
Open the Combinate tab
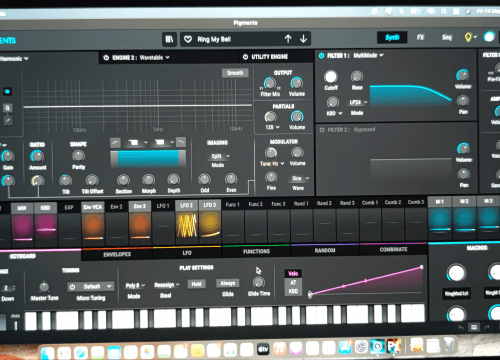393,249
